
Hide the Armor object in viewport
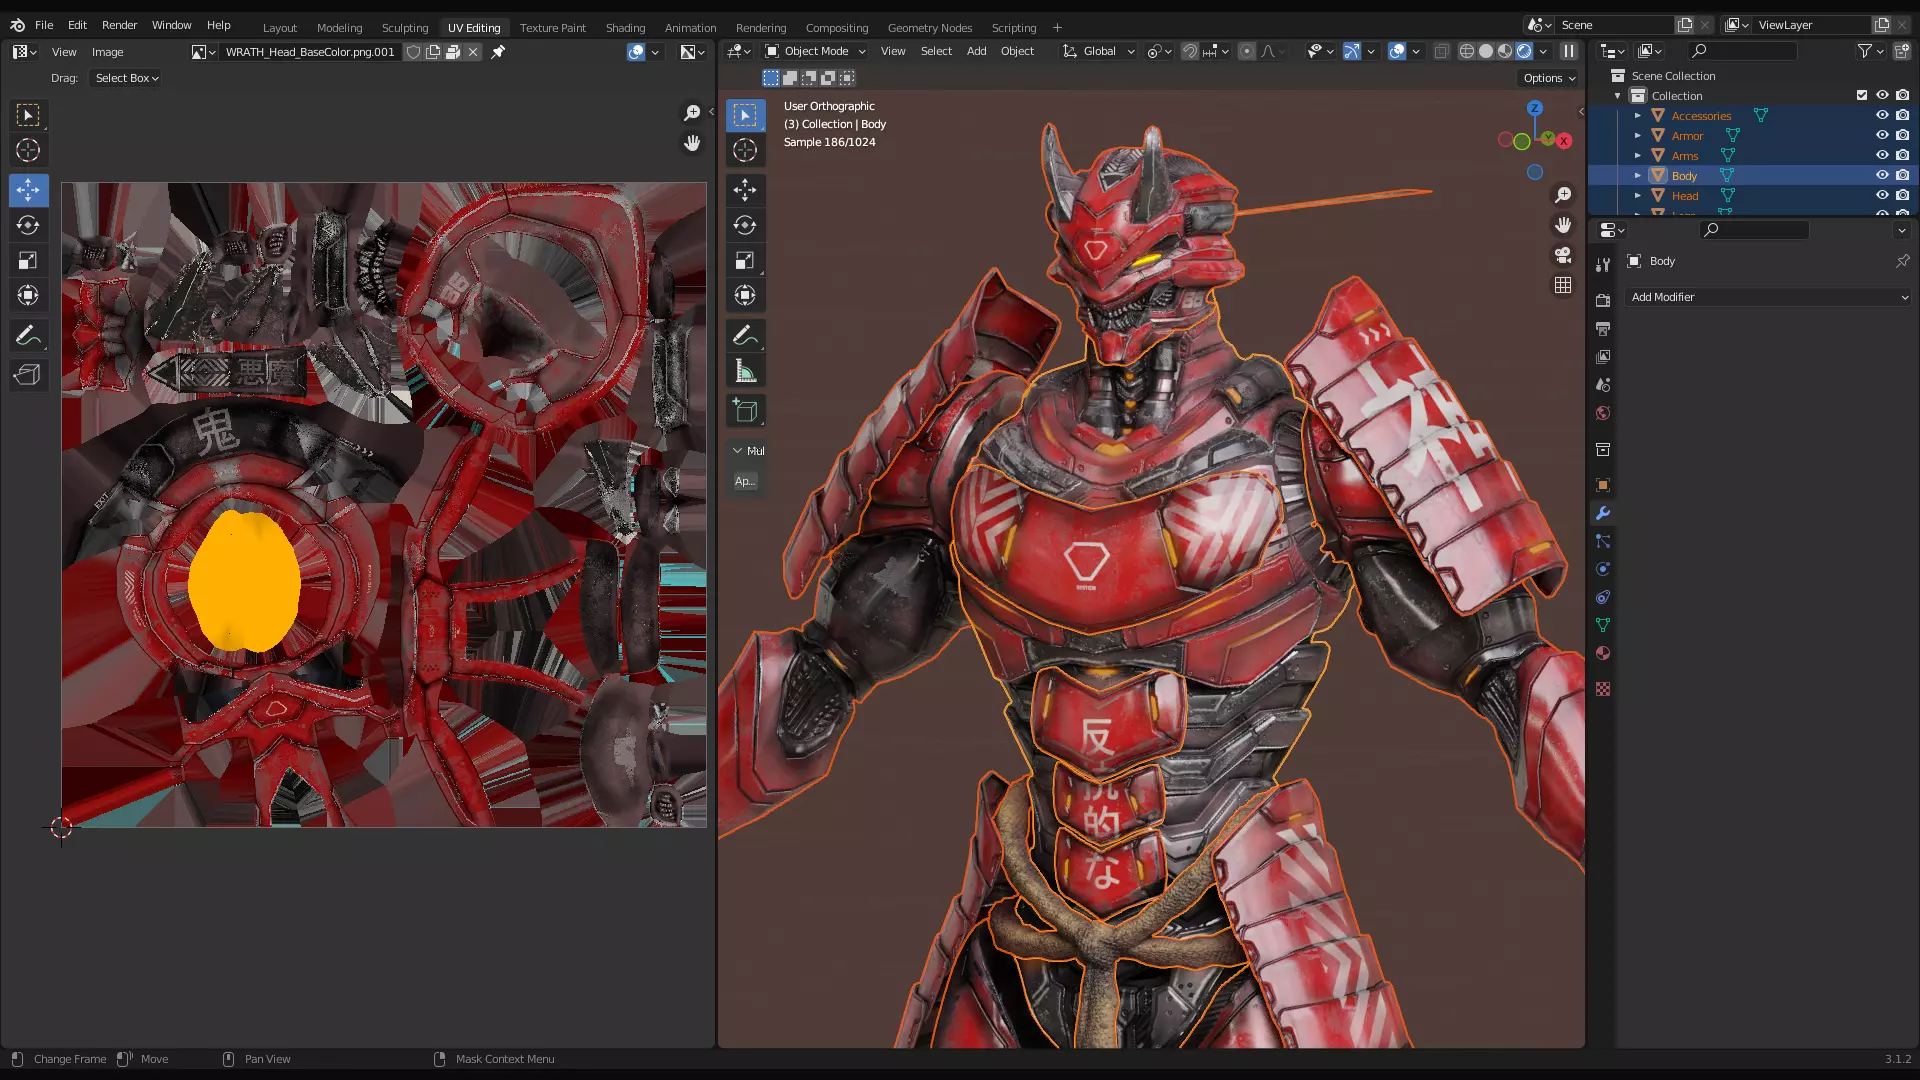pyautogui.click(x=1882, y=135)
